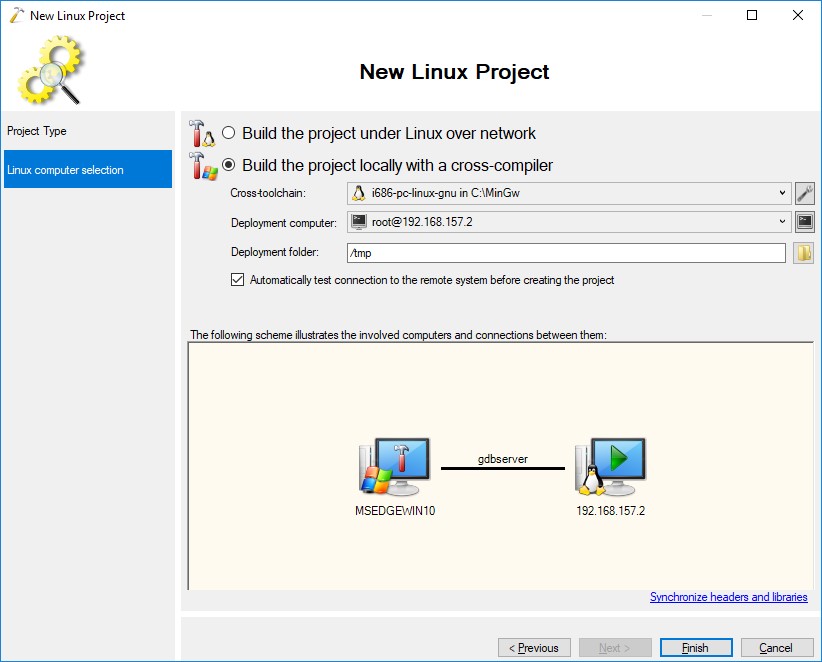Viewport: 822px width, 662px height.
Task: Click hammer-penguin icon beside build under Linux
Action: [x=201, y=134]
